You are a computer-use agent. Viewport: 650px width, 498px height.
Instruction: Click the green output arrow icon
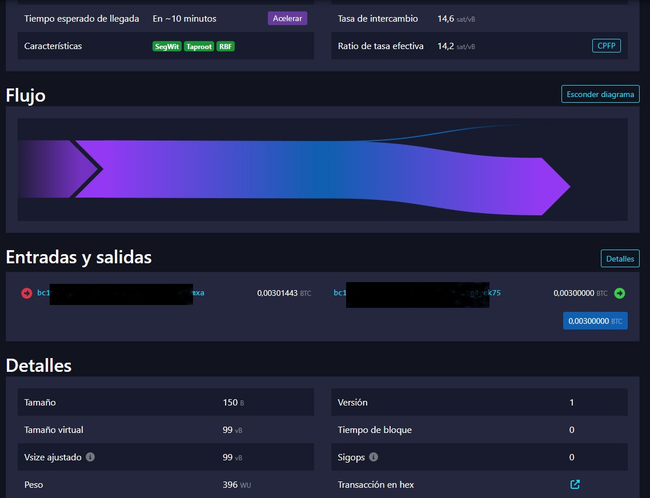coord(619,293)
